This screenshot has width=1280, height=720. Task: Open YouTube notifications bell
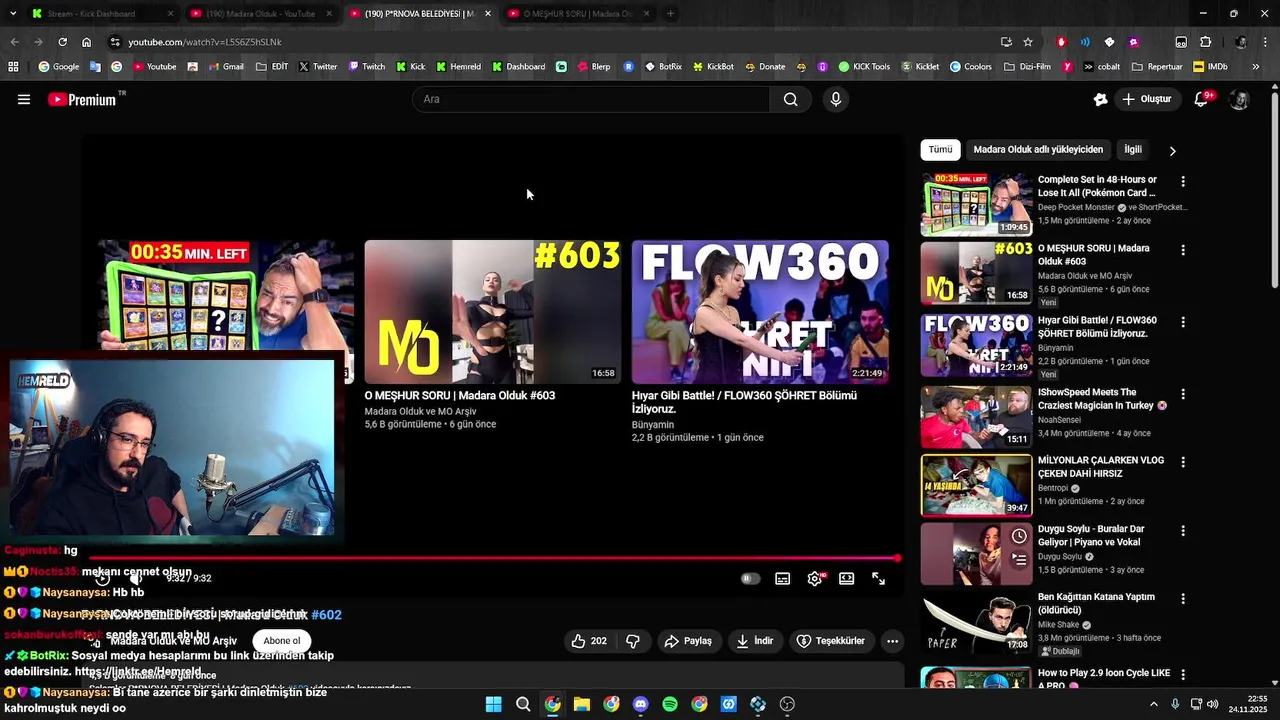point(1203,99)
